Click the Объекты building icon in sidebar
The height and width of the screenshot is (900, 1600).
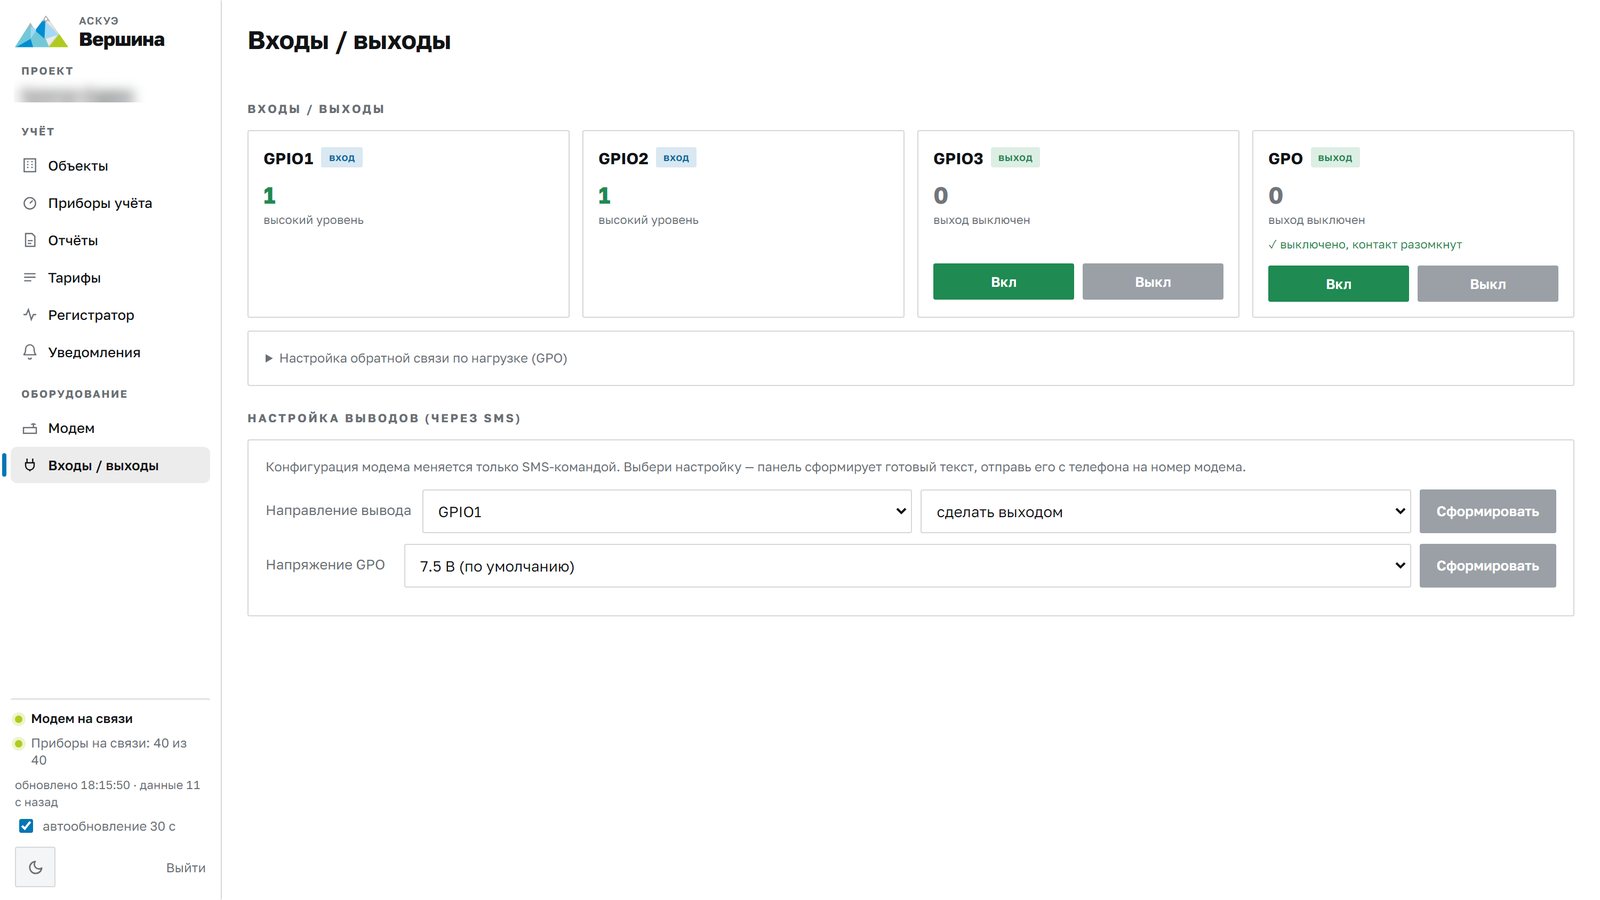[30, 166]
